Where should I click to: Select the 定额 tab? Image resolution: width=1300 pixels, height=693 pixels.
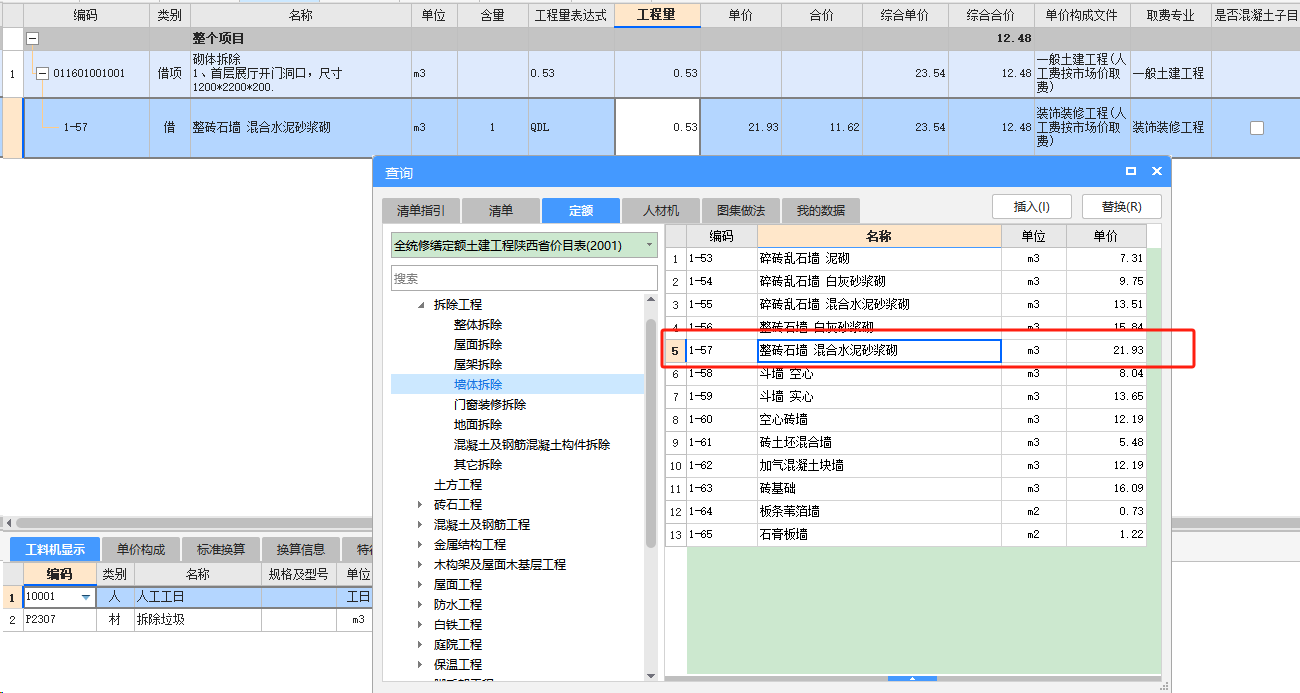click(x=581, y=210)
